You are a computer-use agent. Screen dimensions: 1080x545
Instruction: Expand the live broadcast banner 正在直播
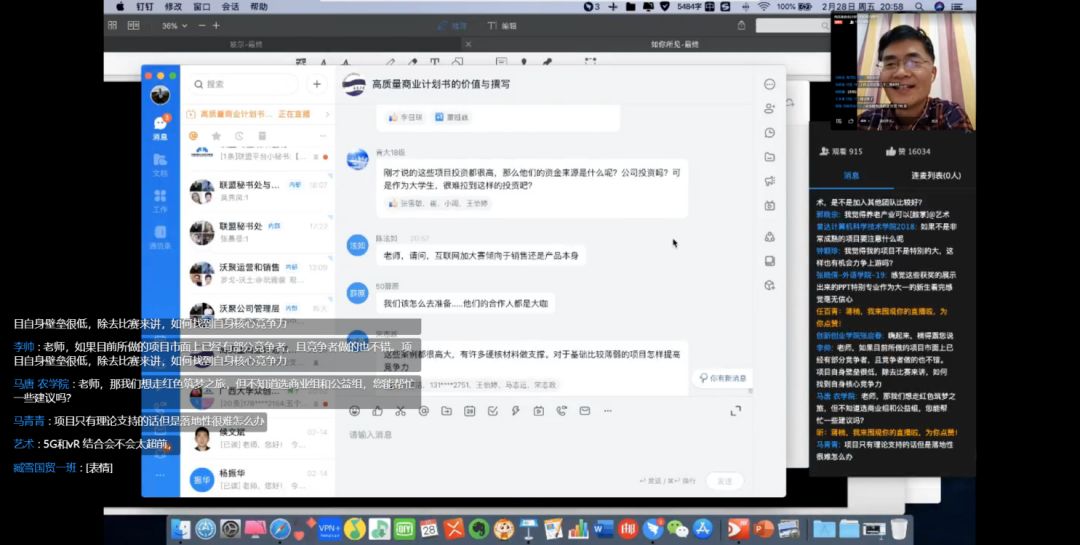click(258, 114)
